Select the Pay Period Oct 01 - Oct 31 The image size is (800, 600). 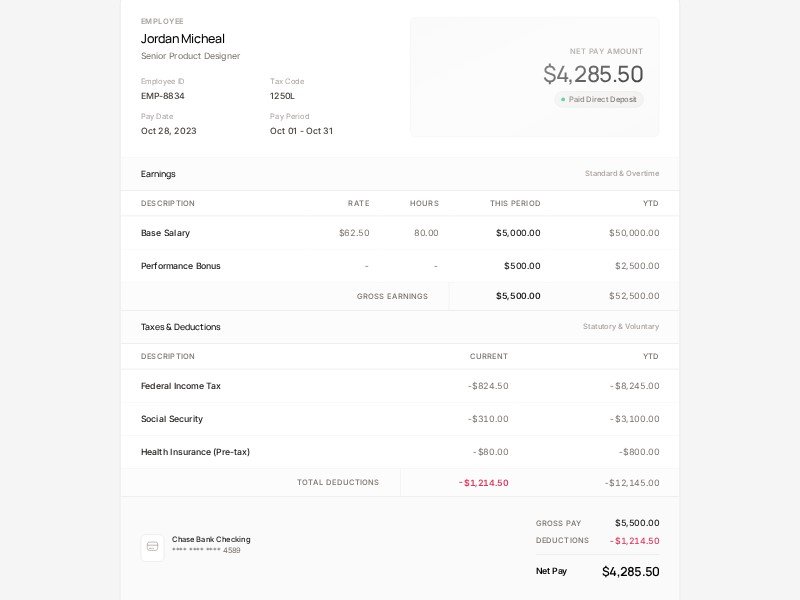pyautogui.click(x=300, y=130)
